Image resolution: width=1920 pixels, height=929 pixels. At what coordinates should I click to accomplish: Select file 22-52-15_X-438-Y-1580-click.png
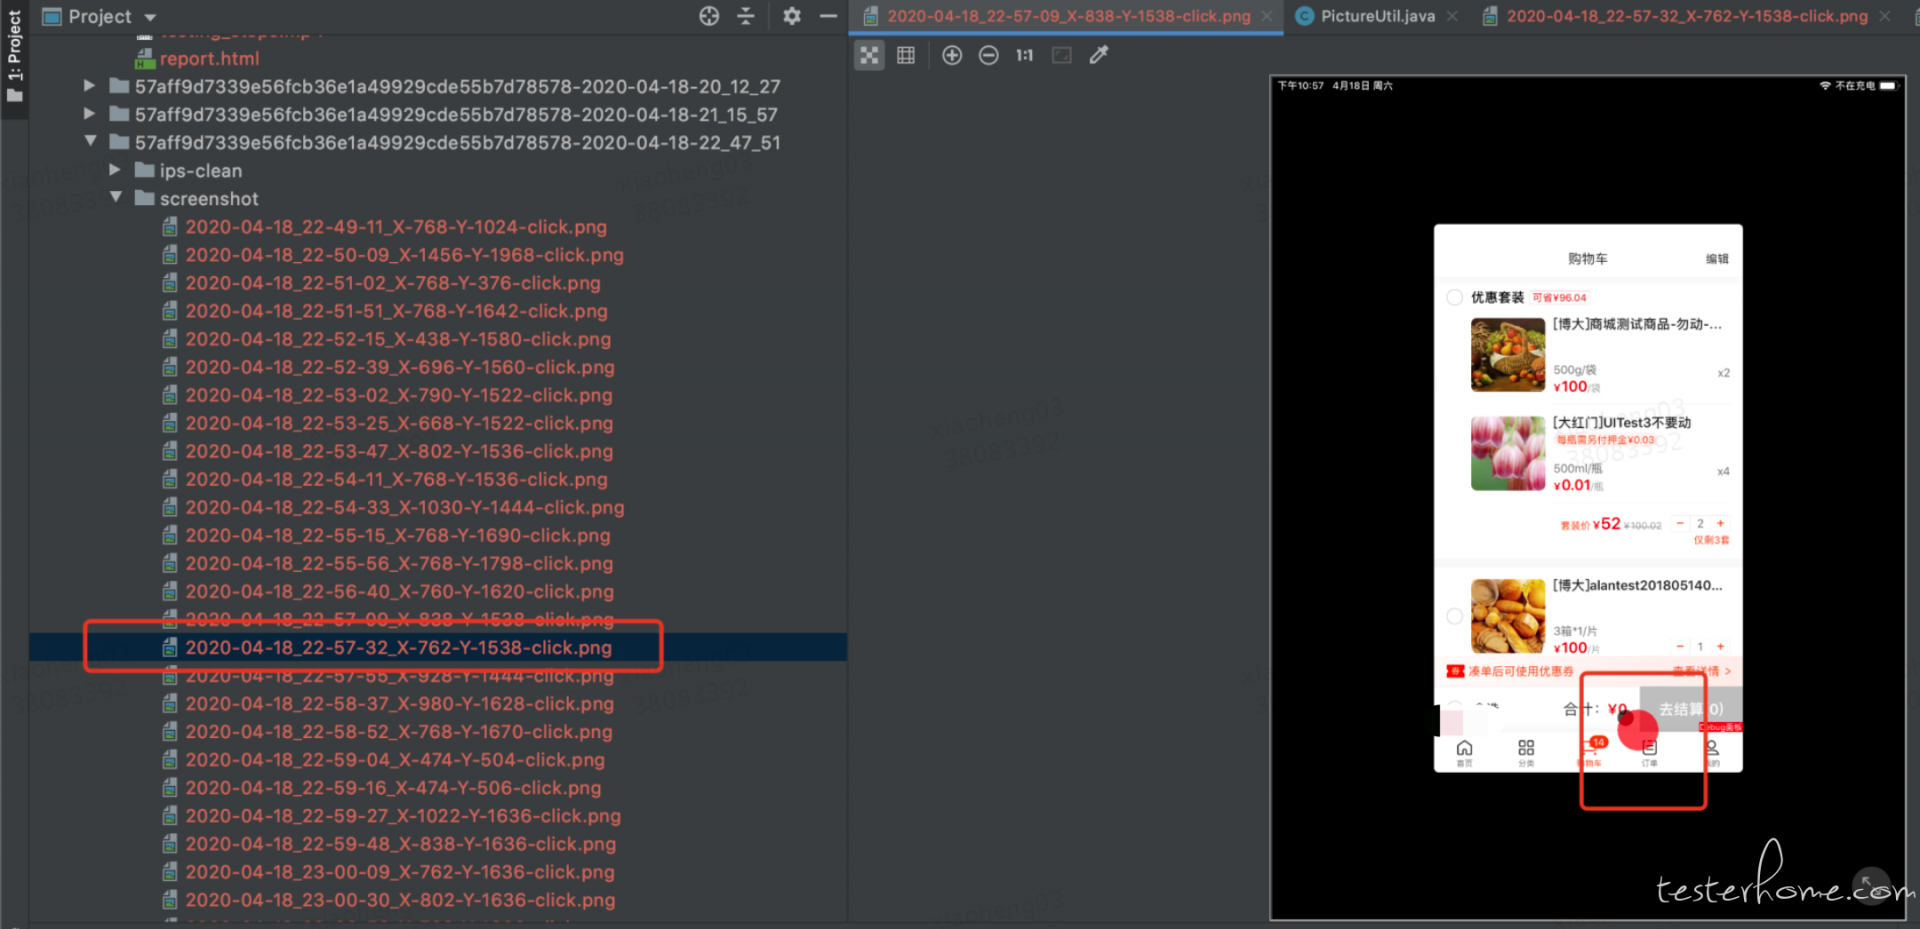[x=398, y=339]
